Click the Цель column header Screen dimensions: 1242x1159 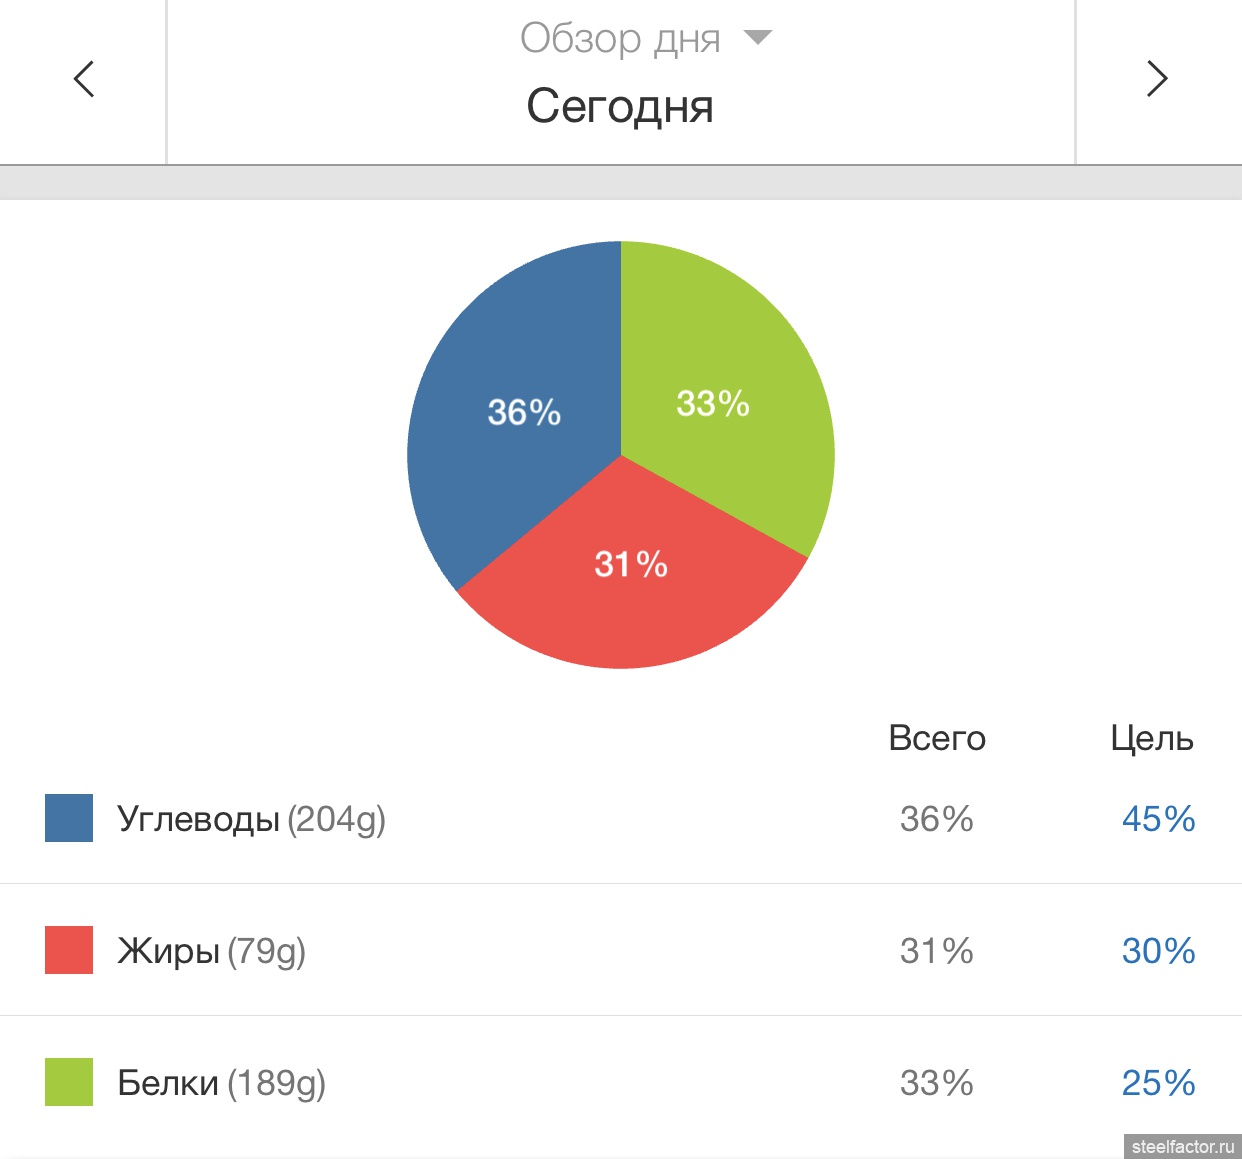pyautogui.click(x=1152, y=739)
